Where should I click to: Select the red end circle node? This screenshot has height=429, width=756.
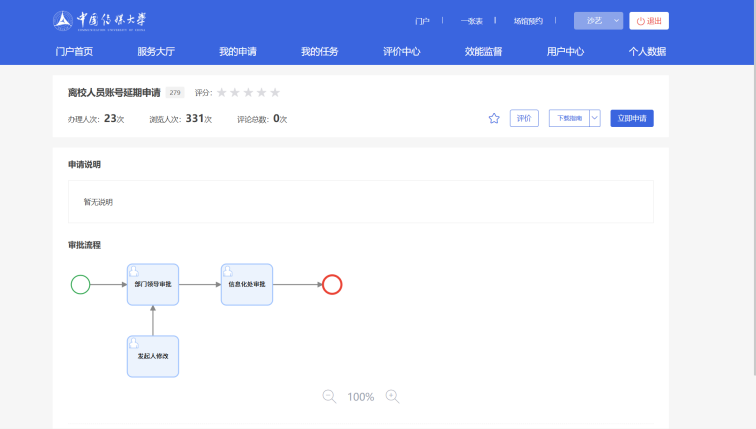(x=332, y=284)
